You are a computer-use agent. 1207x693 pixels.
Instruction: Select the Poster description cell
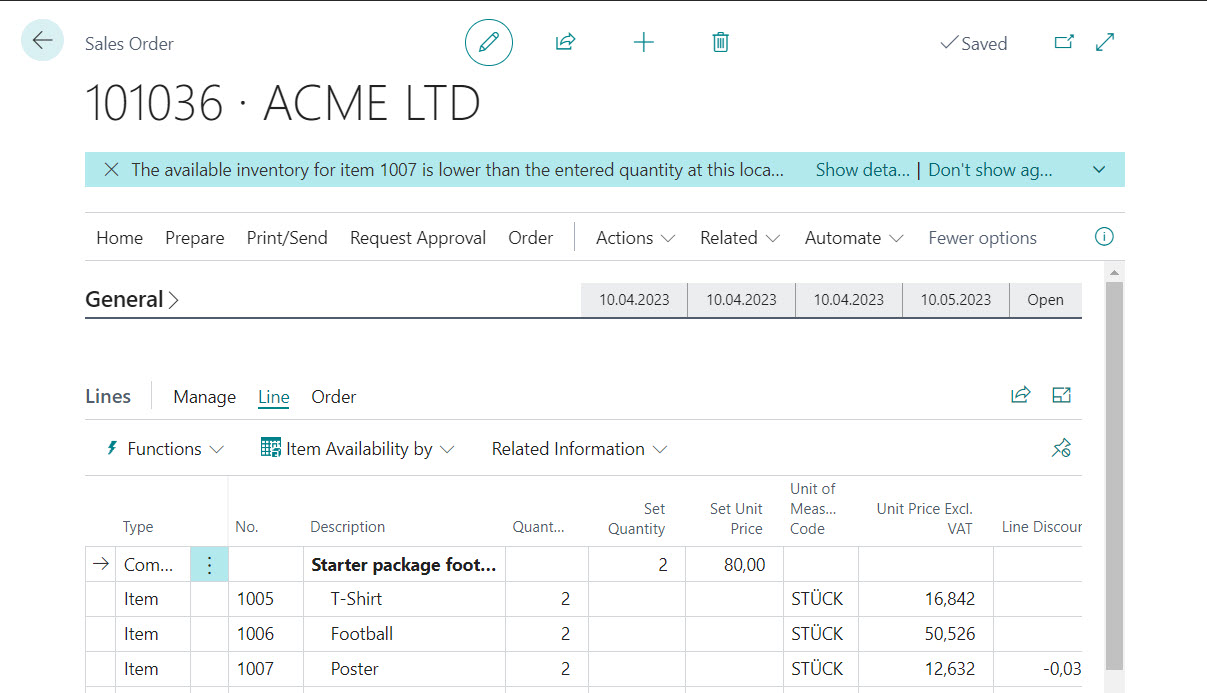[404, 669]
